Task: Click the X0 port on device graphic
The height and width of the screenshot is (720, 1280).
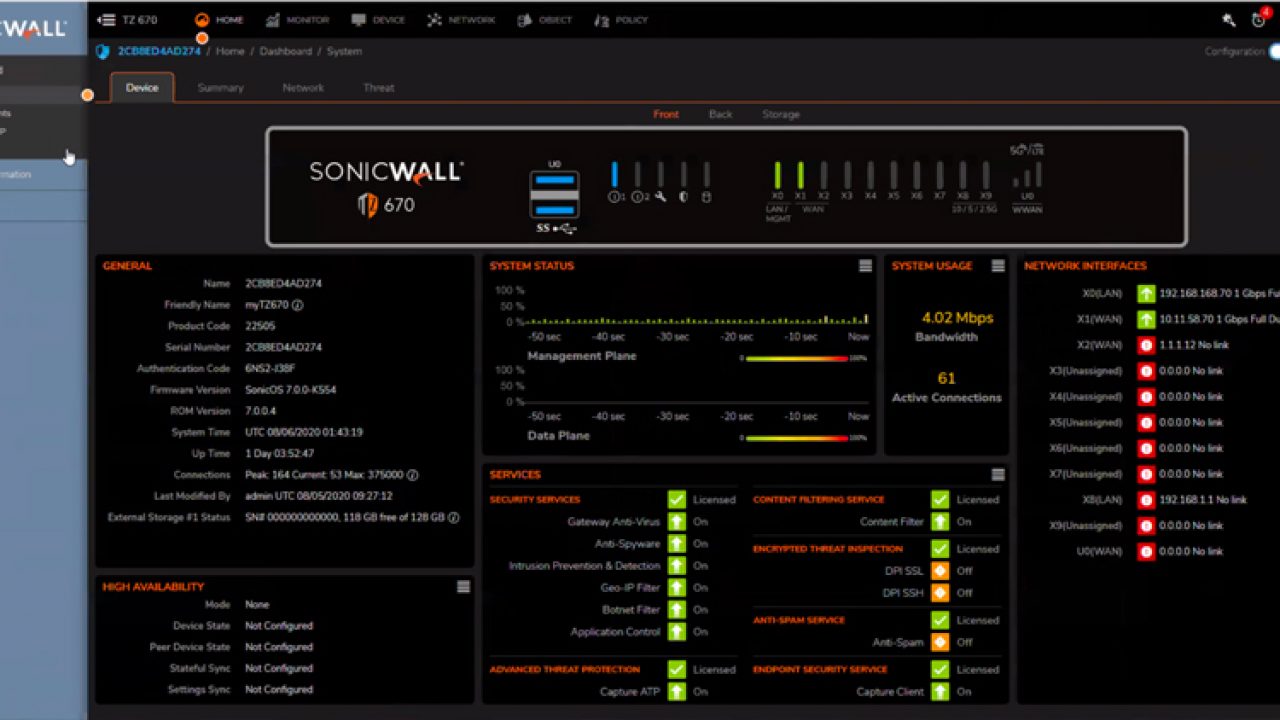Action: coord(777,175)
